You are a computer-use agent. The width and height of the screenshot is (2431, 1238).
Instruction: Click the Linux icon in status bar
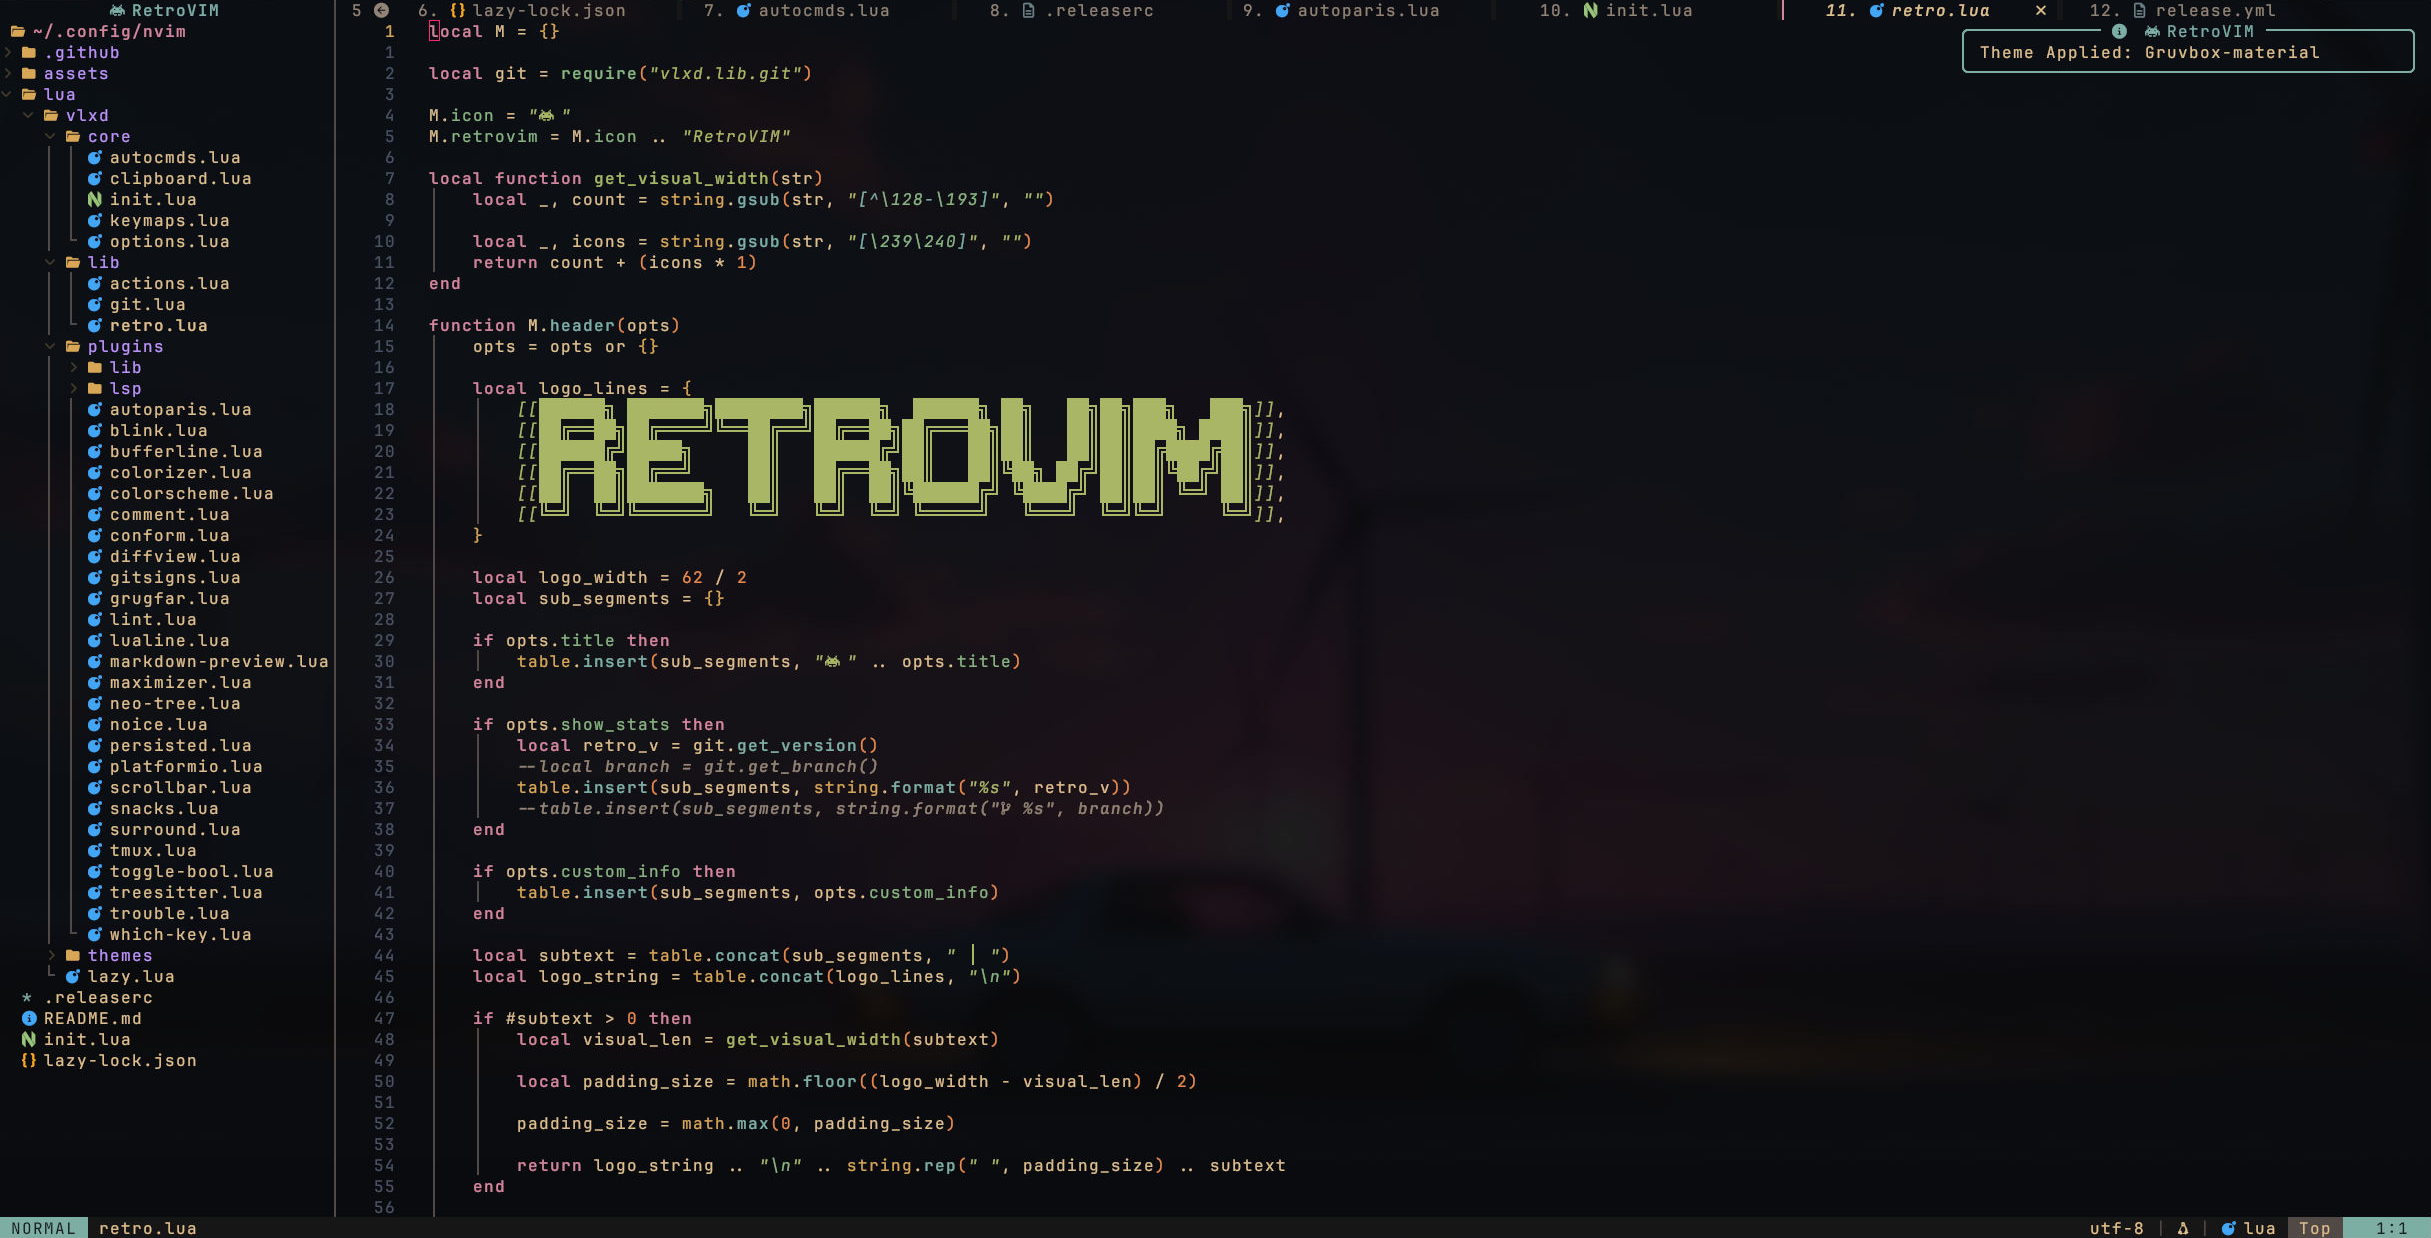point(2183,1228)
